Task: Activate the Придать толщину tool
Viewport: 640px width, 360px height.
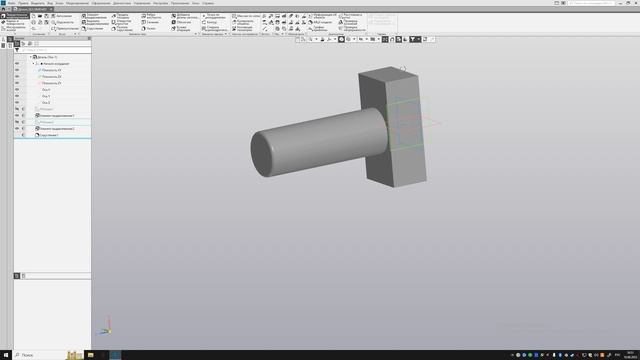Action: [x=121, y=16]
